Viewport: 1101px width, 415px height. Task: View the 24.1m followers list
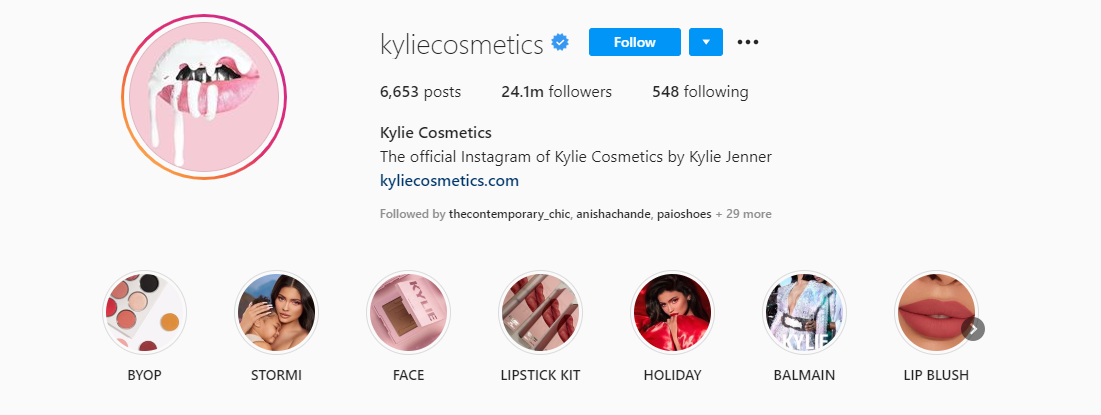[556, 92]
